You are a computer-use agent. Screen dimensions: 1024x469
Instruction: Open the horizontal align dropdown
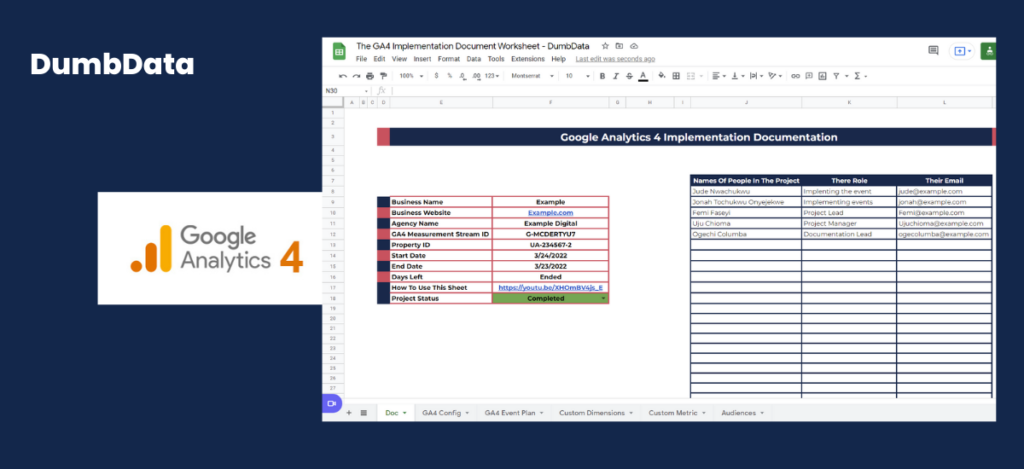718,76
